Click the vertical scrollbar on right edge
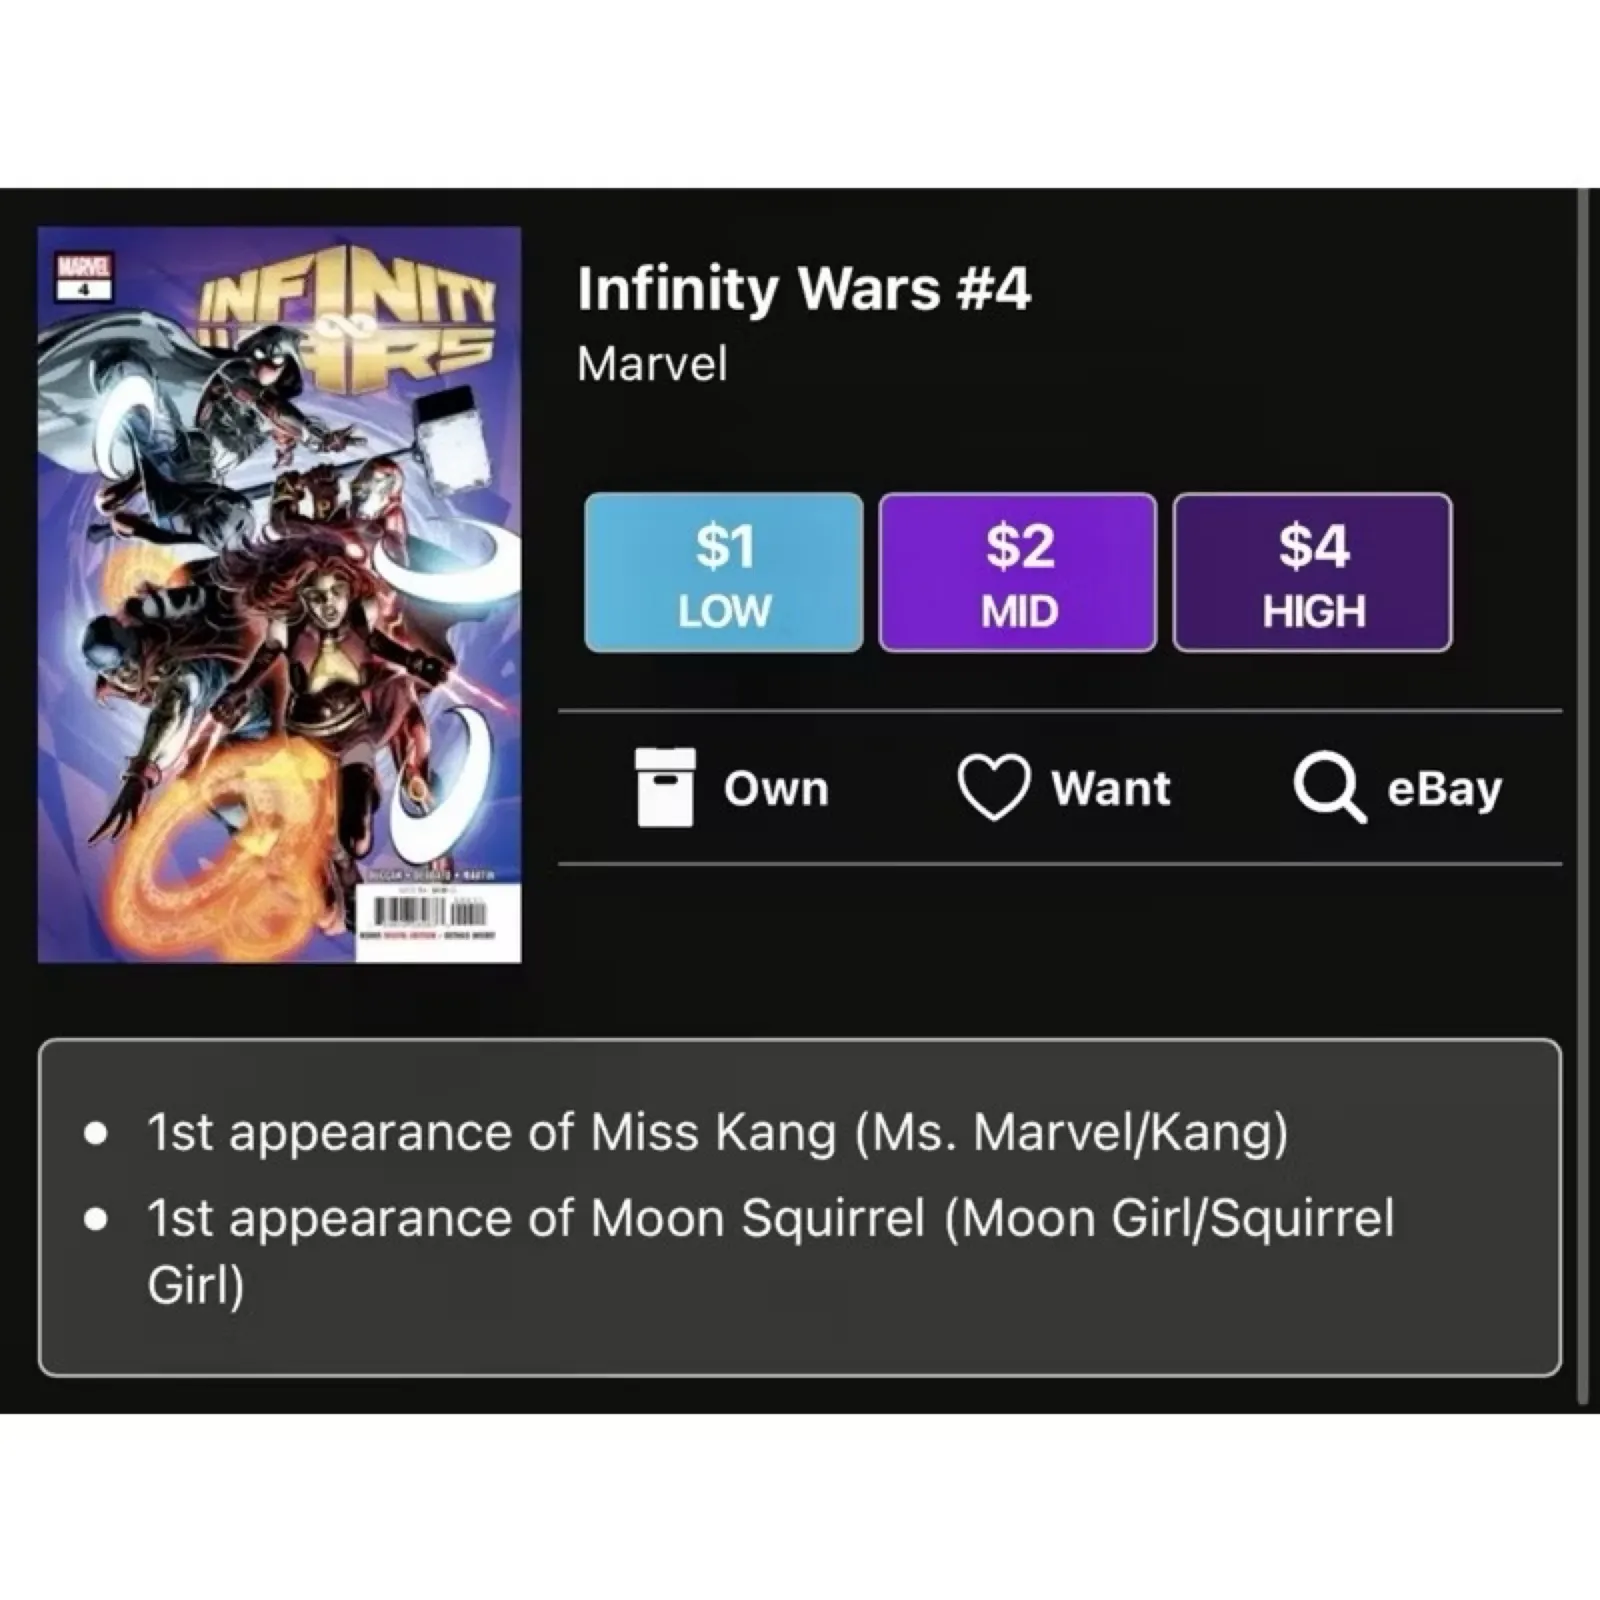This screenshot has height=1600, width=1600. [1582, 800]
